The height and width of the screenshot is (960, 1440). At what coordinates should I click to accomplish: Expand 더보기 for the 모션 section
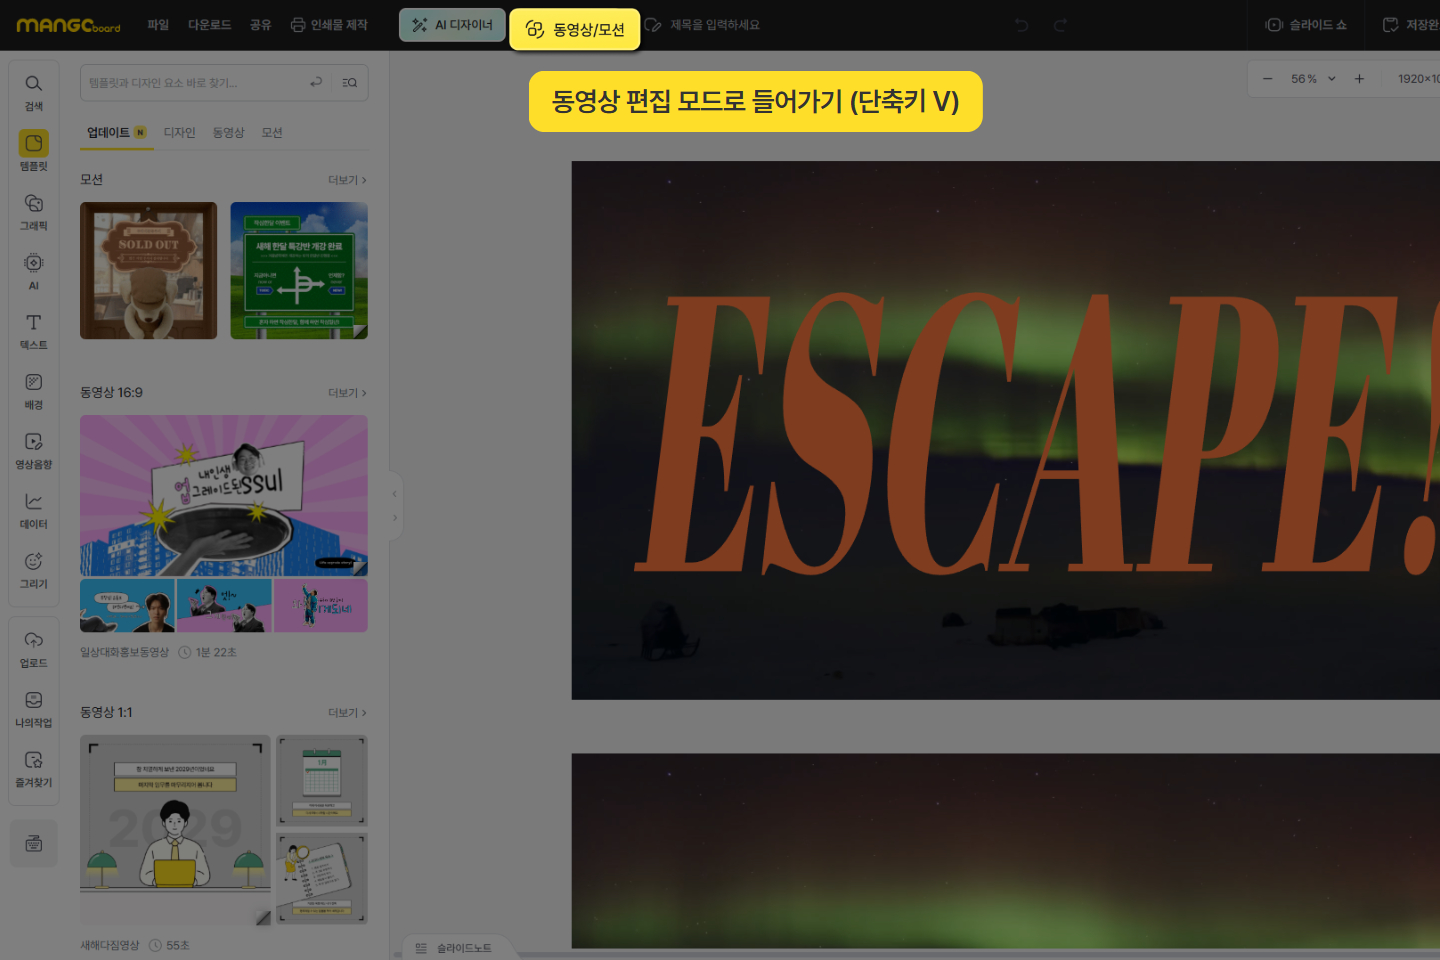click(x=347, y=180)
